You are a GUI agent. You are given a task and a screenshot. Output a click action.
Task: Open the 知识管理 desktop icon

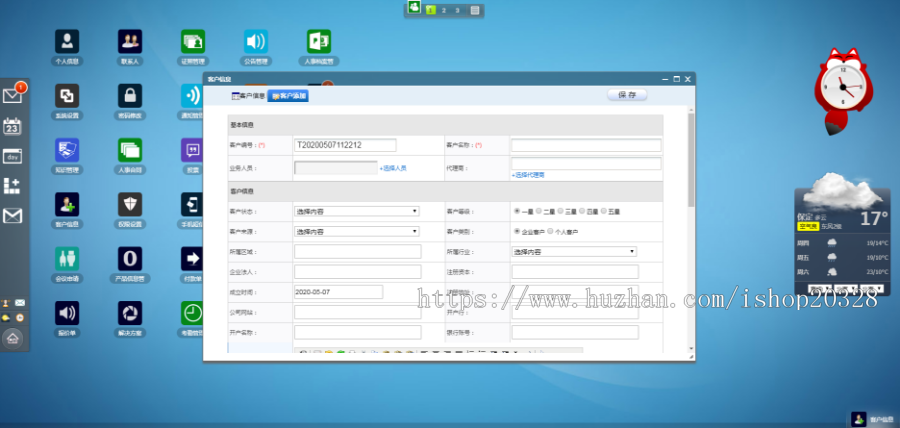coord(67,150)
